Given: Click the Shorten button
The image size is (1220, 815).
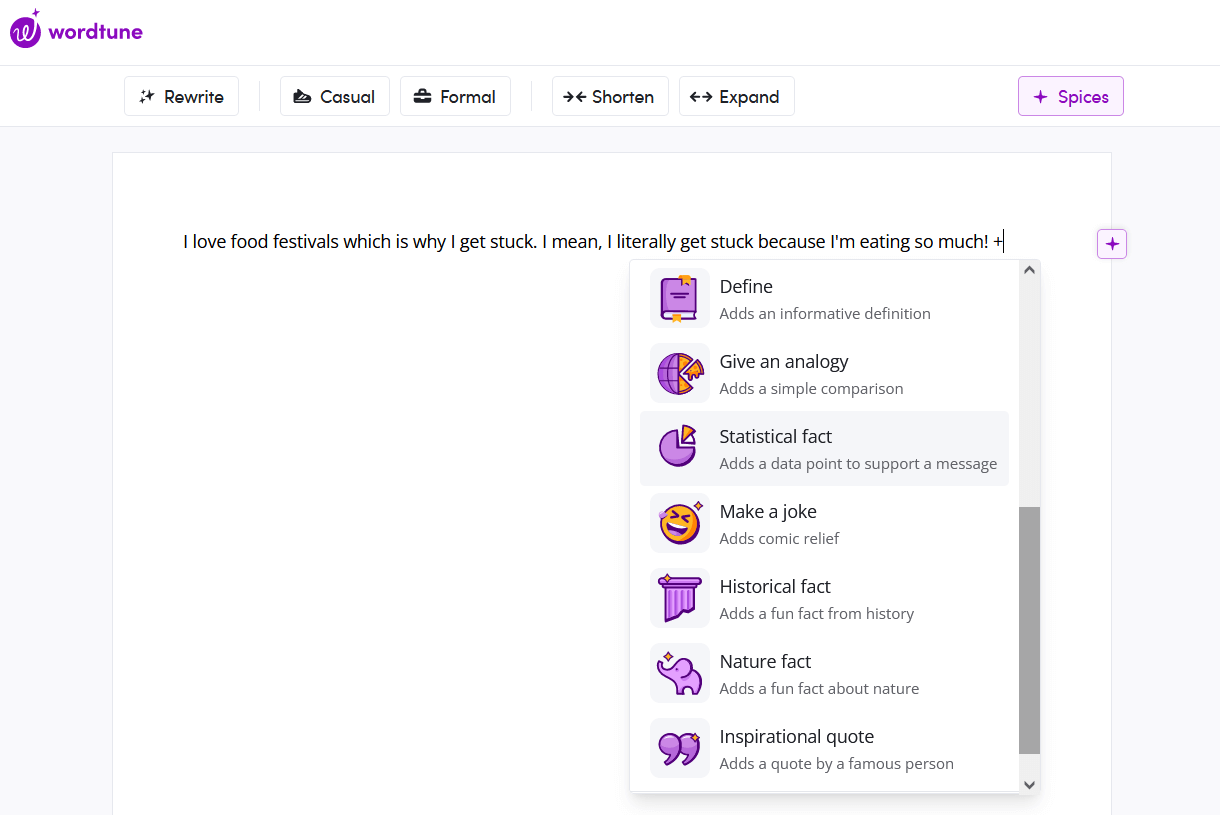Looking at the screenshot, I should click(610, 96).
